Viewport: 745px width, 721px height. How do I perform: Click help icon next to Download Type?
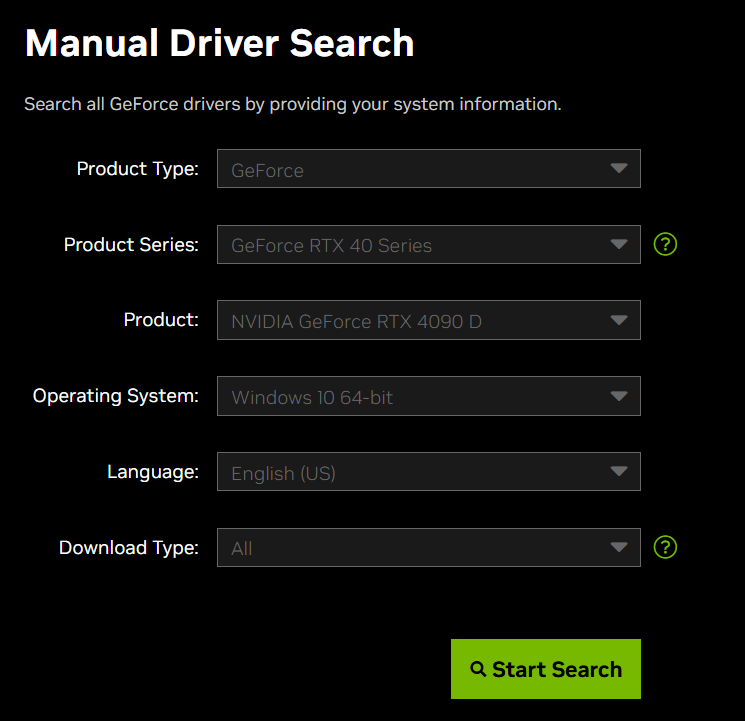coord(665,547)
